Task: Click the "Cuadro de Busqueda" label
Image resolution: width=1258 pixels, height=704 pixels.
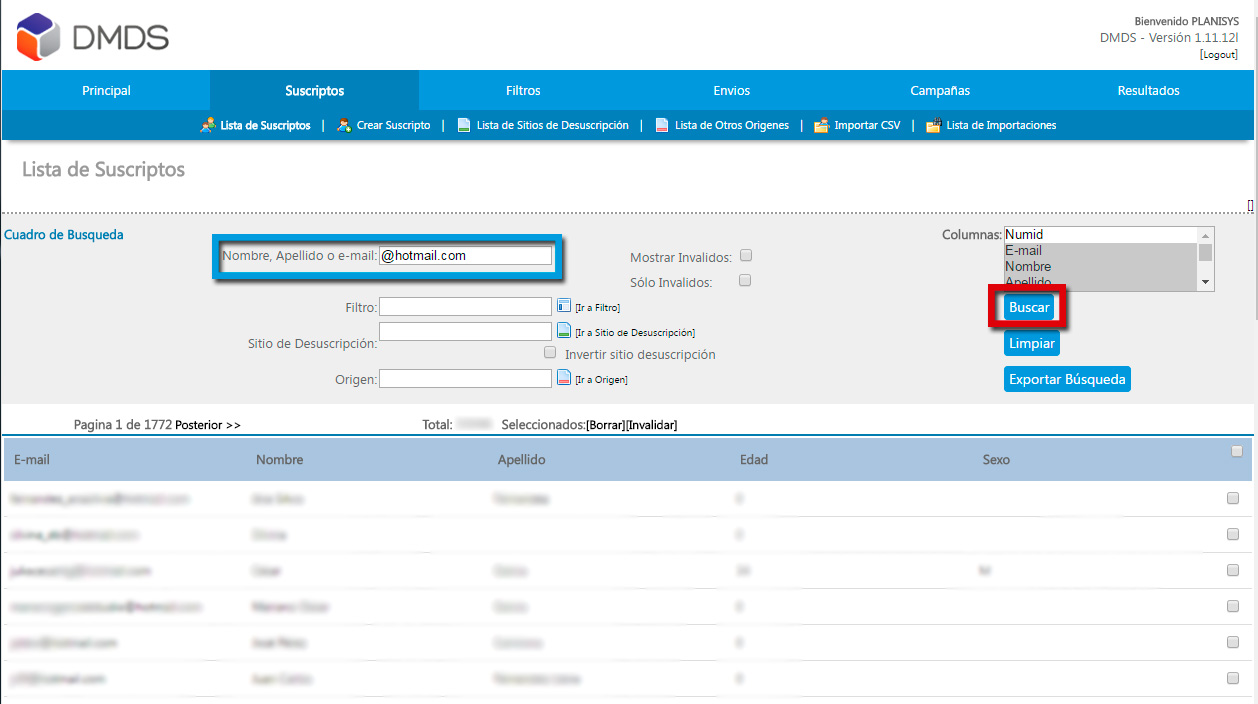Action: [64, 235]
